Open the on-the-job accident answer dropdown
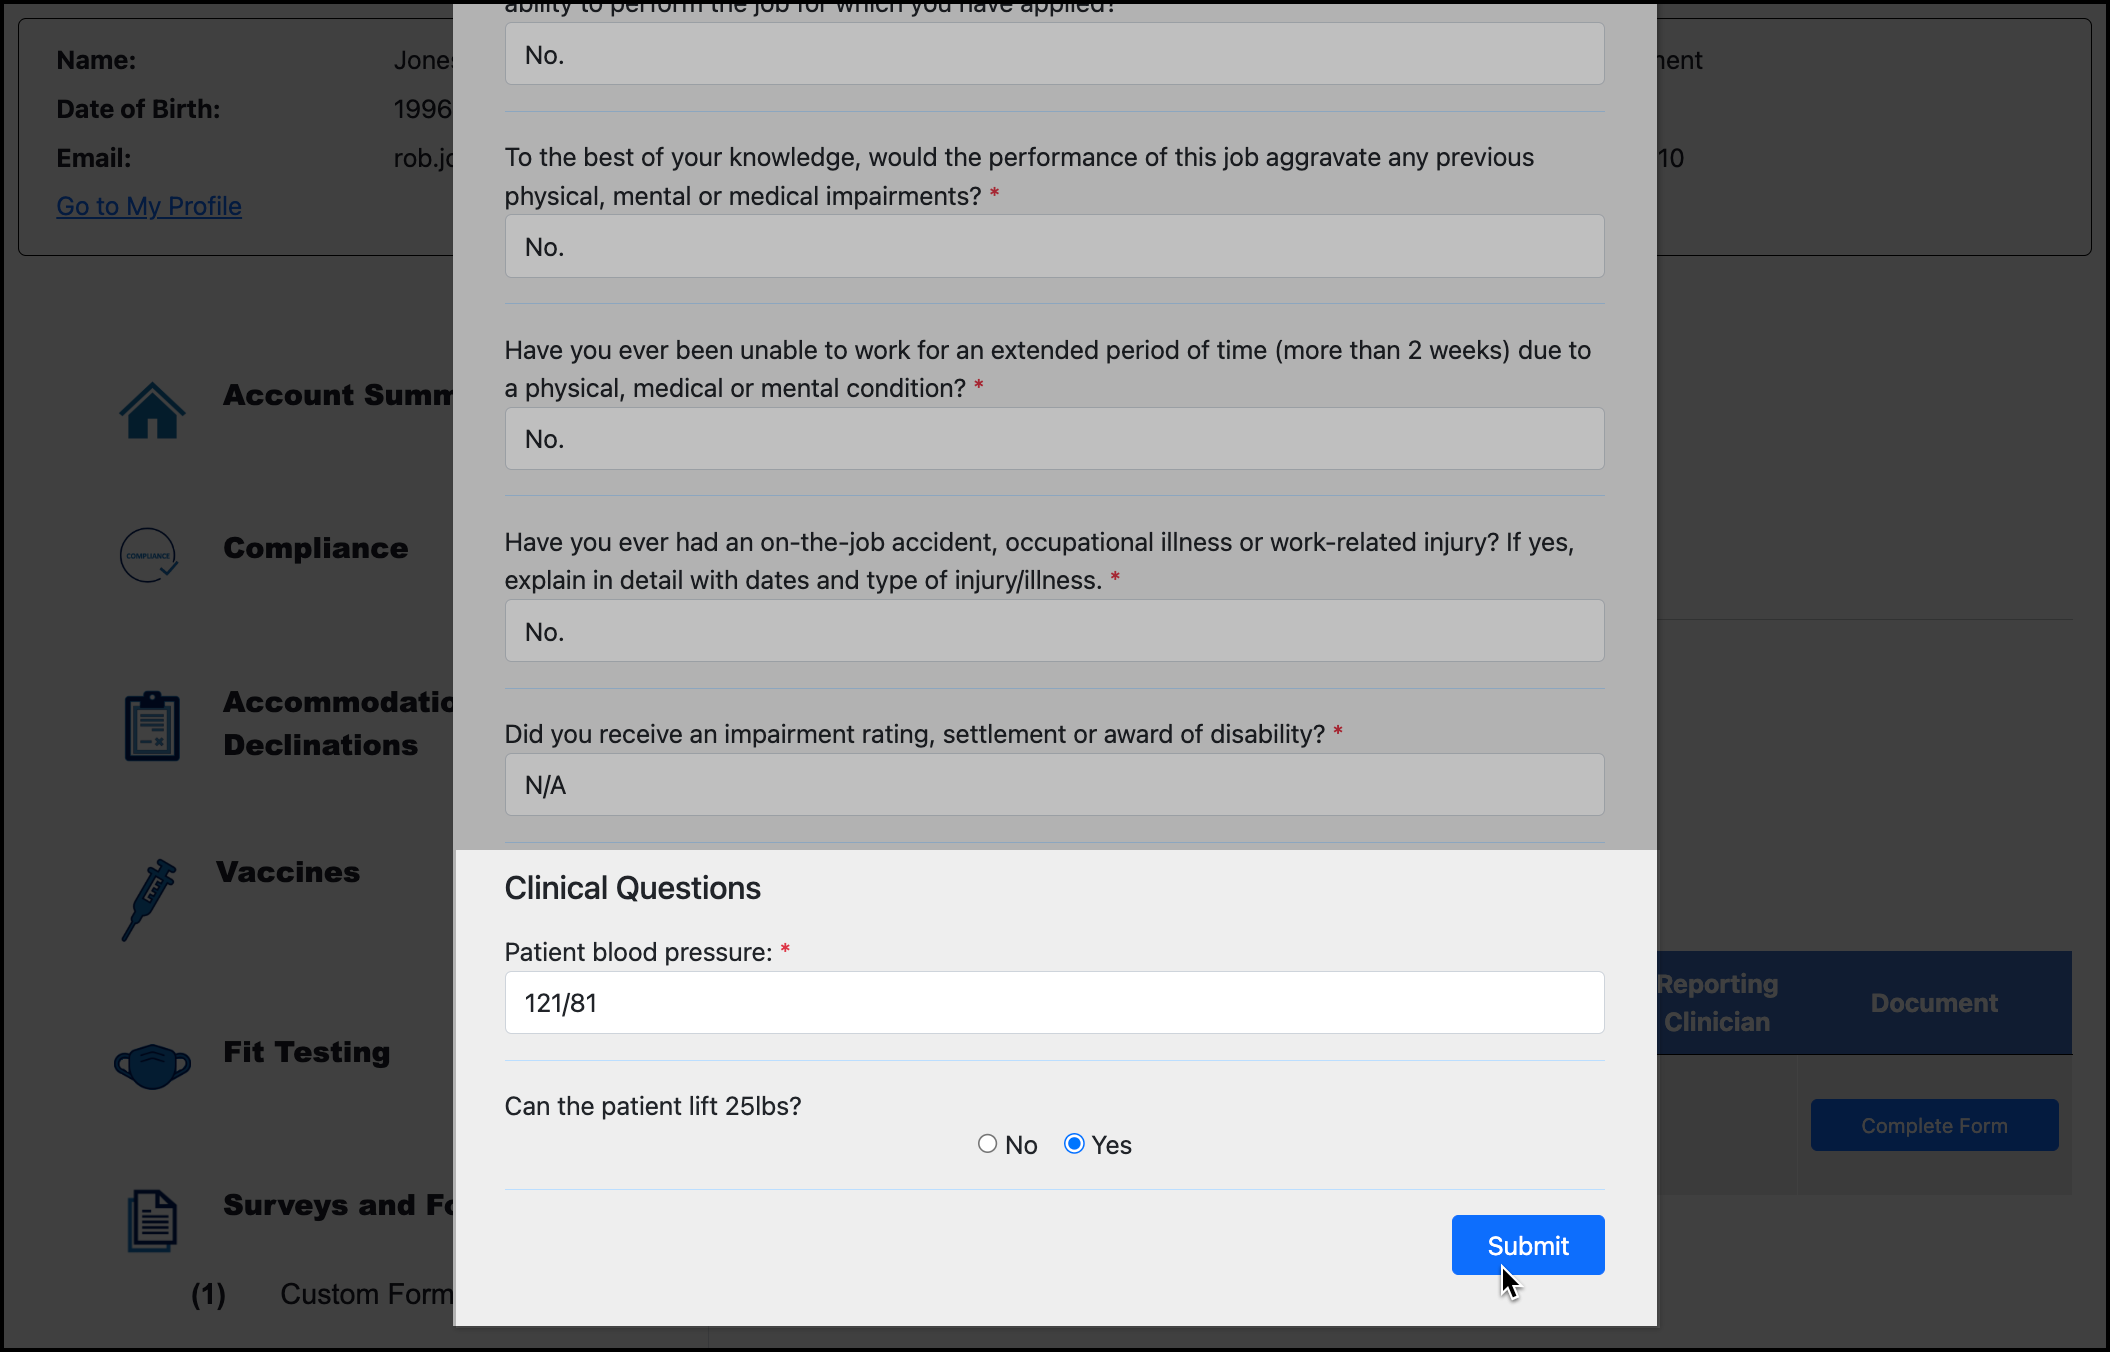This screenshot has width=2110, height=1352. click(x=1053, y=630)
